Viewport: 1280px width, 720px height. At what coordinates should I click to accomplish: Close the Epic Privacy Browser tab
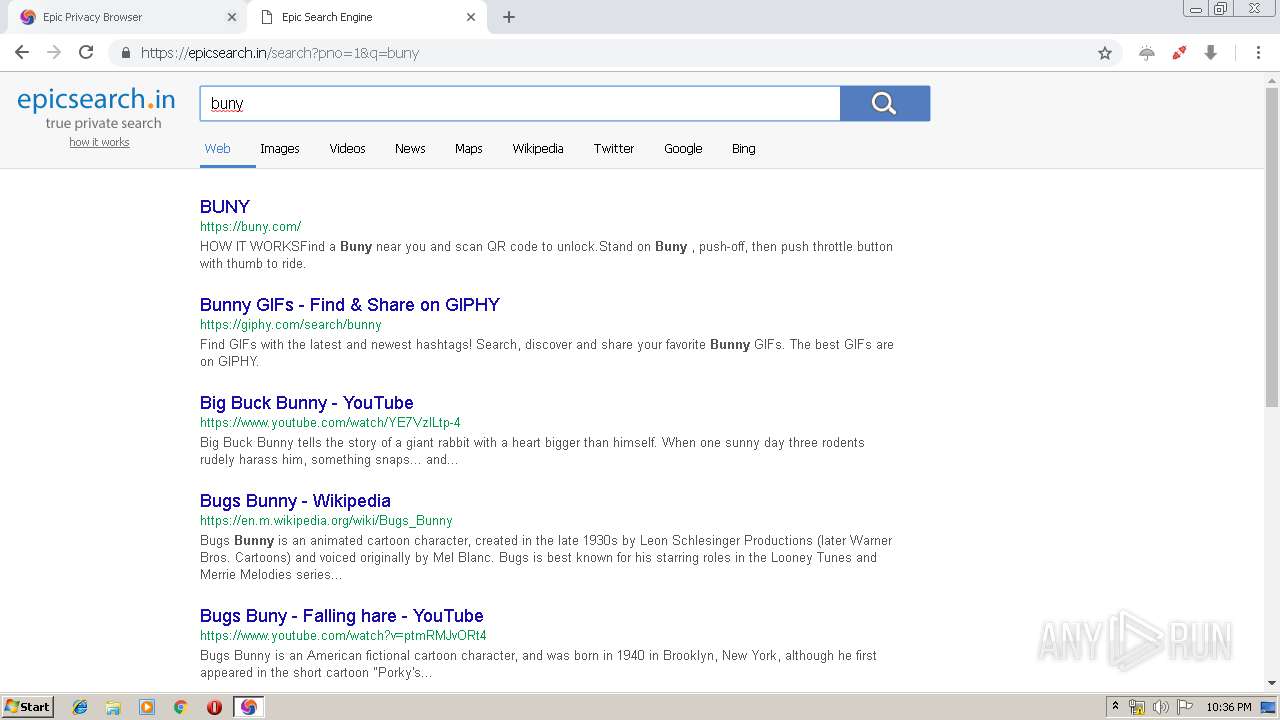232,17
